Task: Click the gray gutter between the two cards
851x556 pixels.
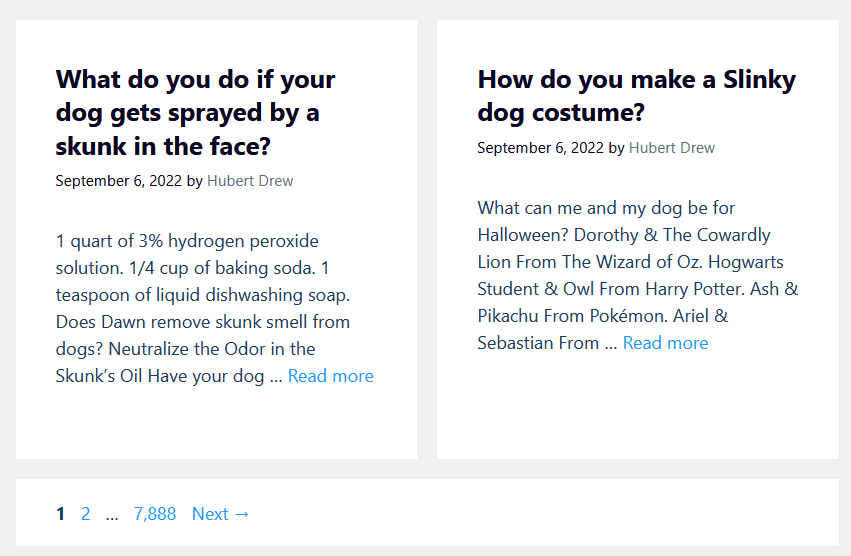Action: coord(427,239)
